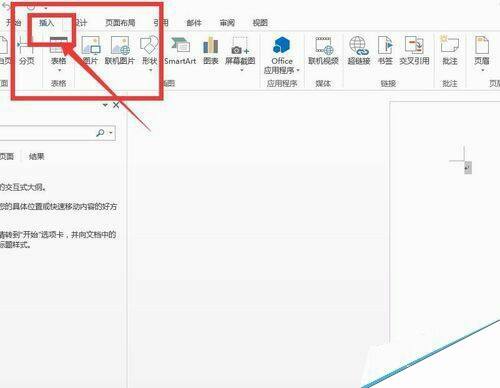Viewport: 500px width, 388px height.
Task: Expand the 屏幕截图 dropdown arrow
Action: tap(242, 70)
